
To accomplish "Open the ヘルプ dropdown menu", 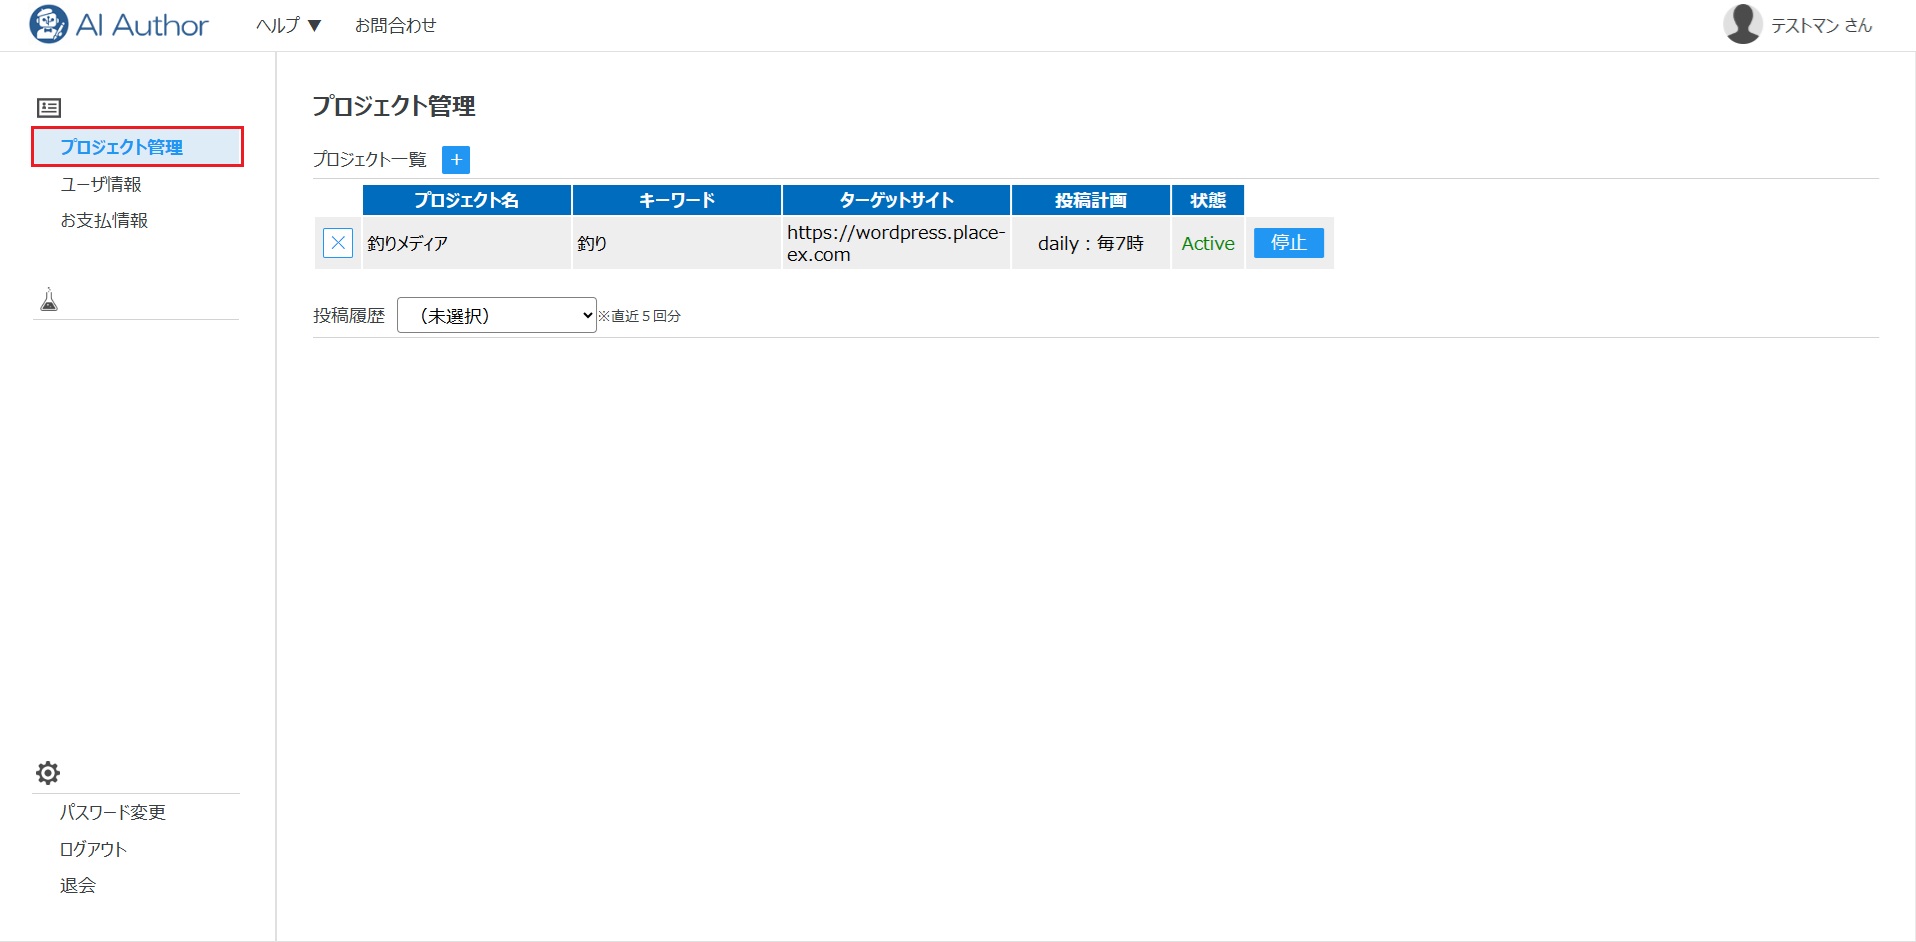I will [288, 25].
